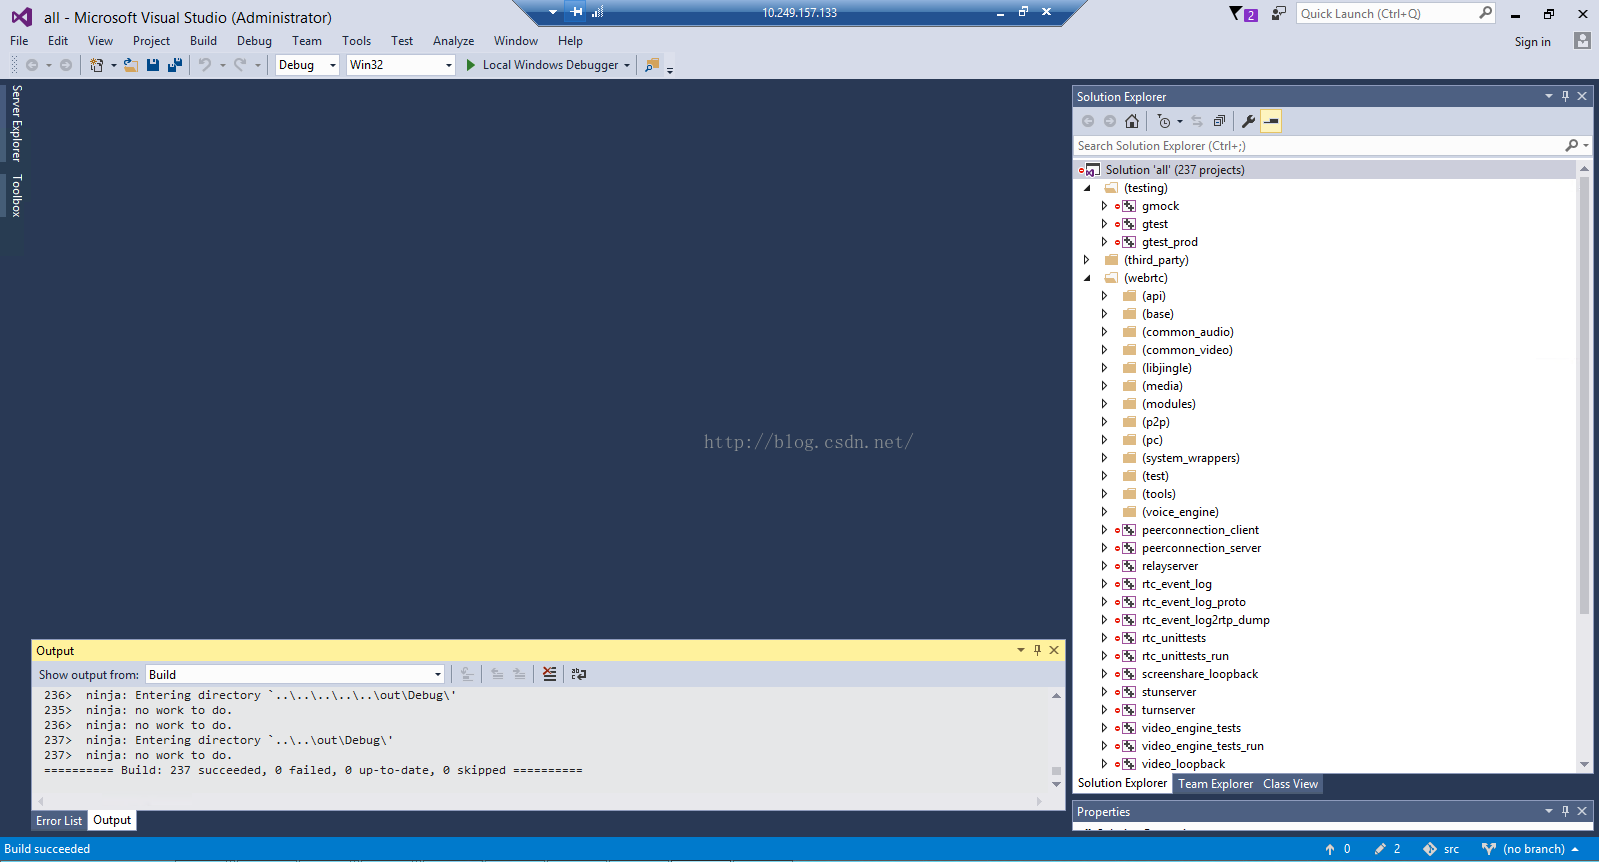Click the Output panel vertical scrollbar
Image resolution: width=1599 pixels, height=862 pixels.
(1056, 740)
